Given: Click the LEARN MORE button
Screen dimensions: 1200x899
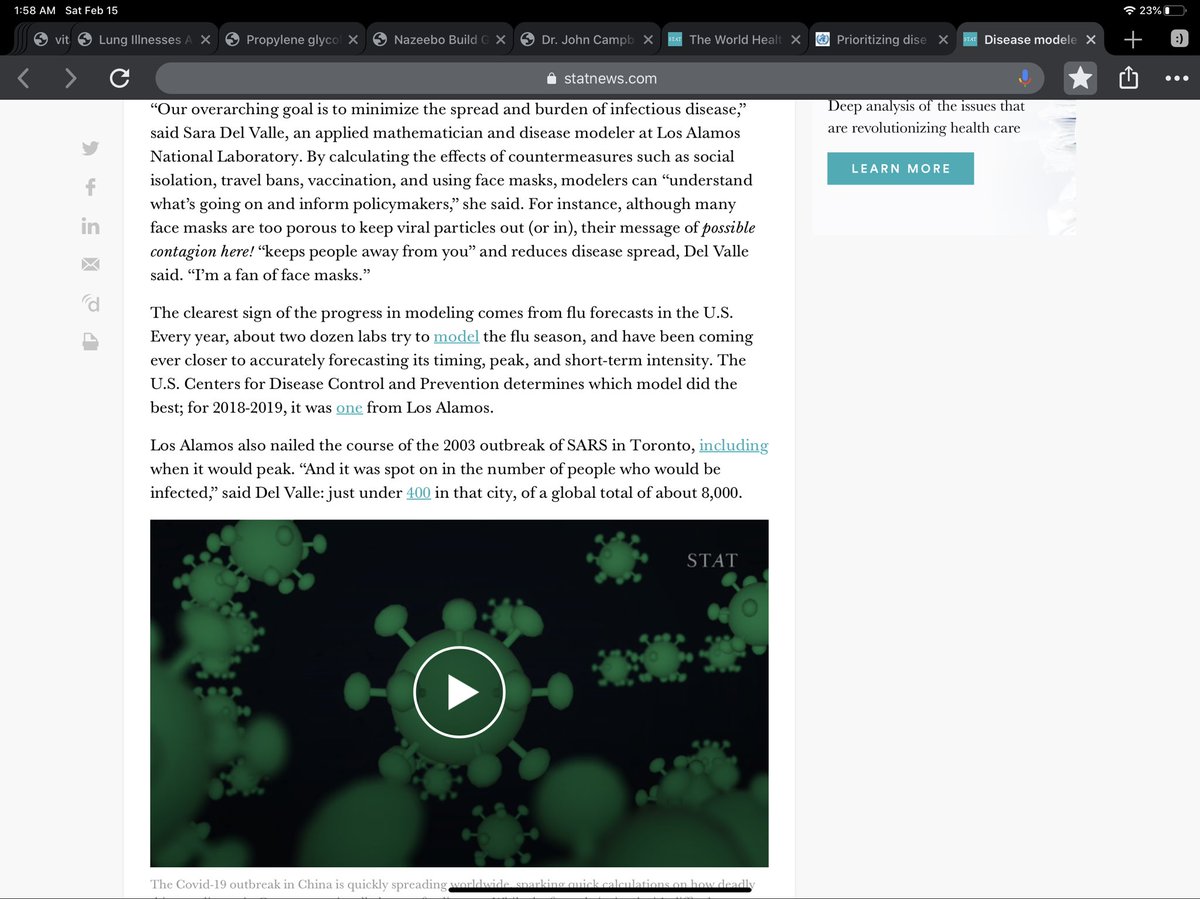Looking at the screenshot, I should tap(900, 168).
